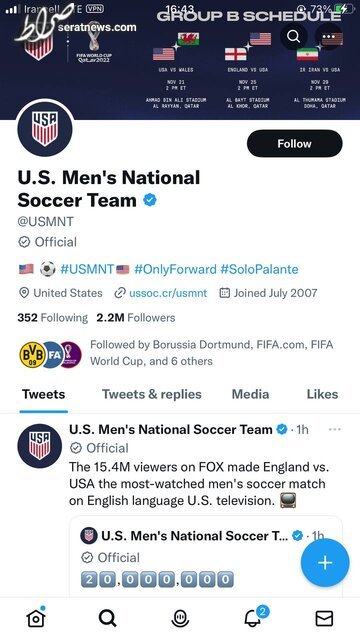Follow the U.S. Men's National Soccer Team
Screen dimensions: 360x640
(x=295, y=144)
